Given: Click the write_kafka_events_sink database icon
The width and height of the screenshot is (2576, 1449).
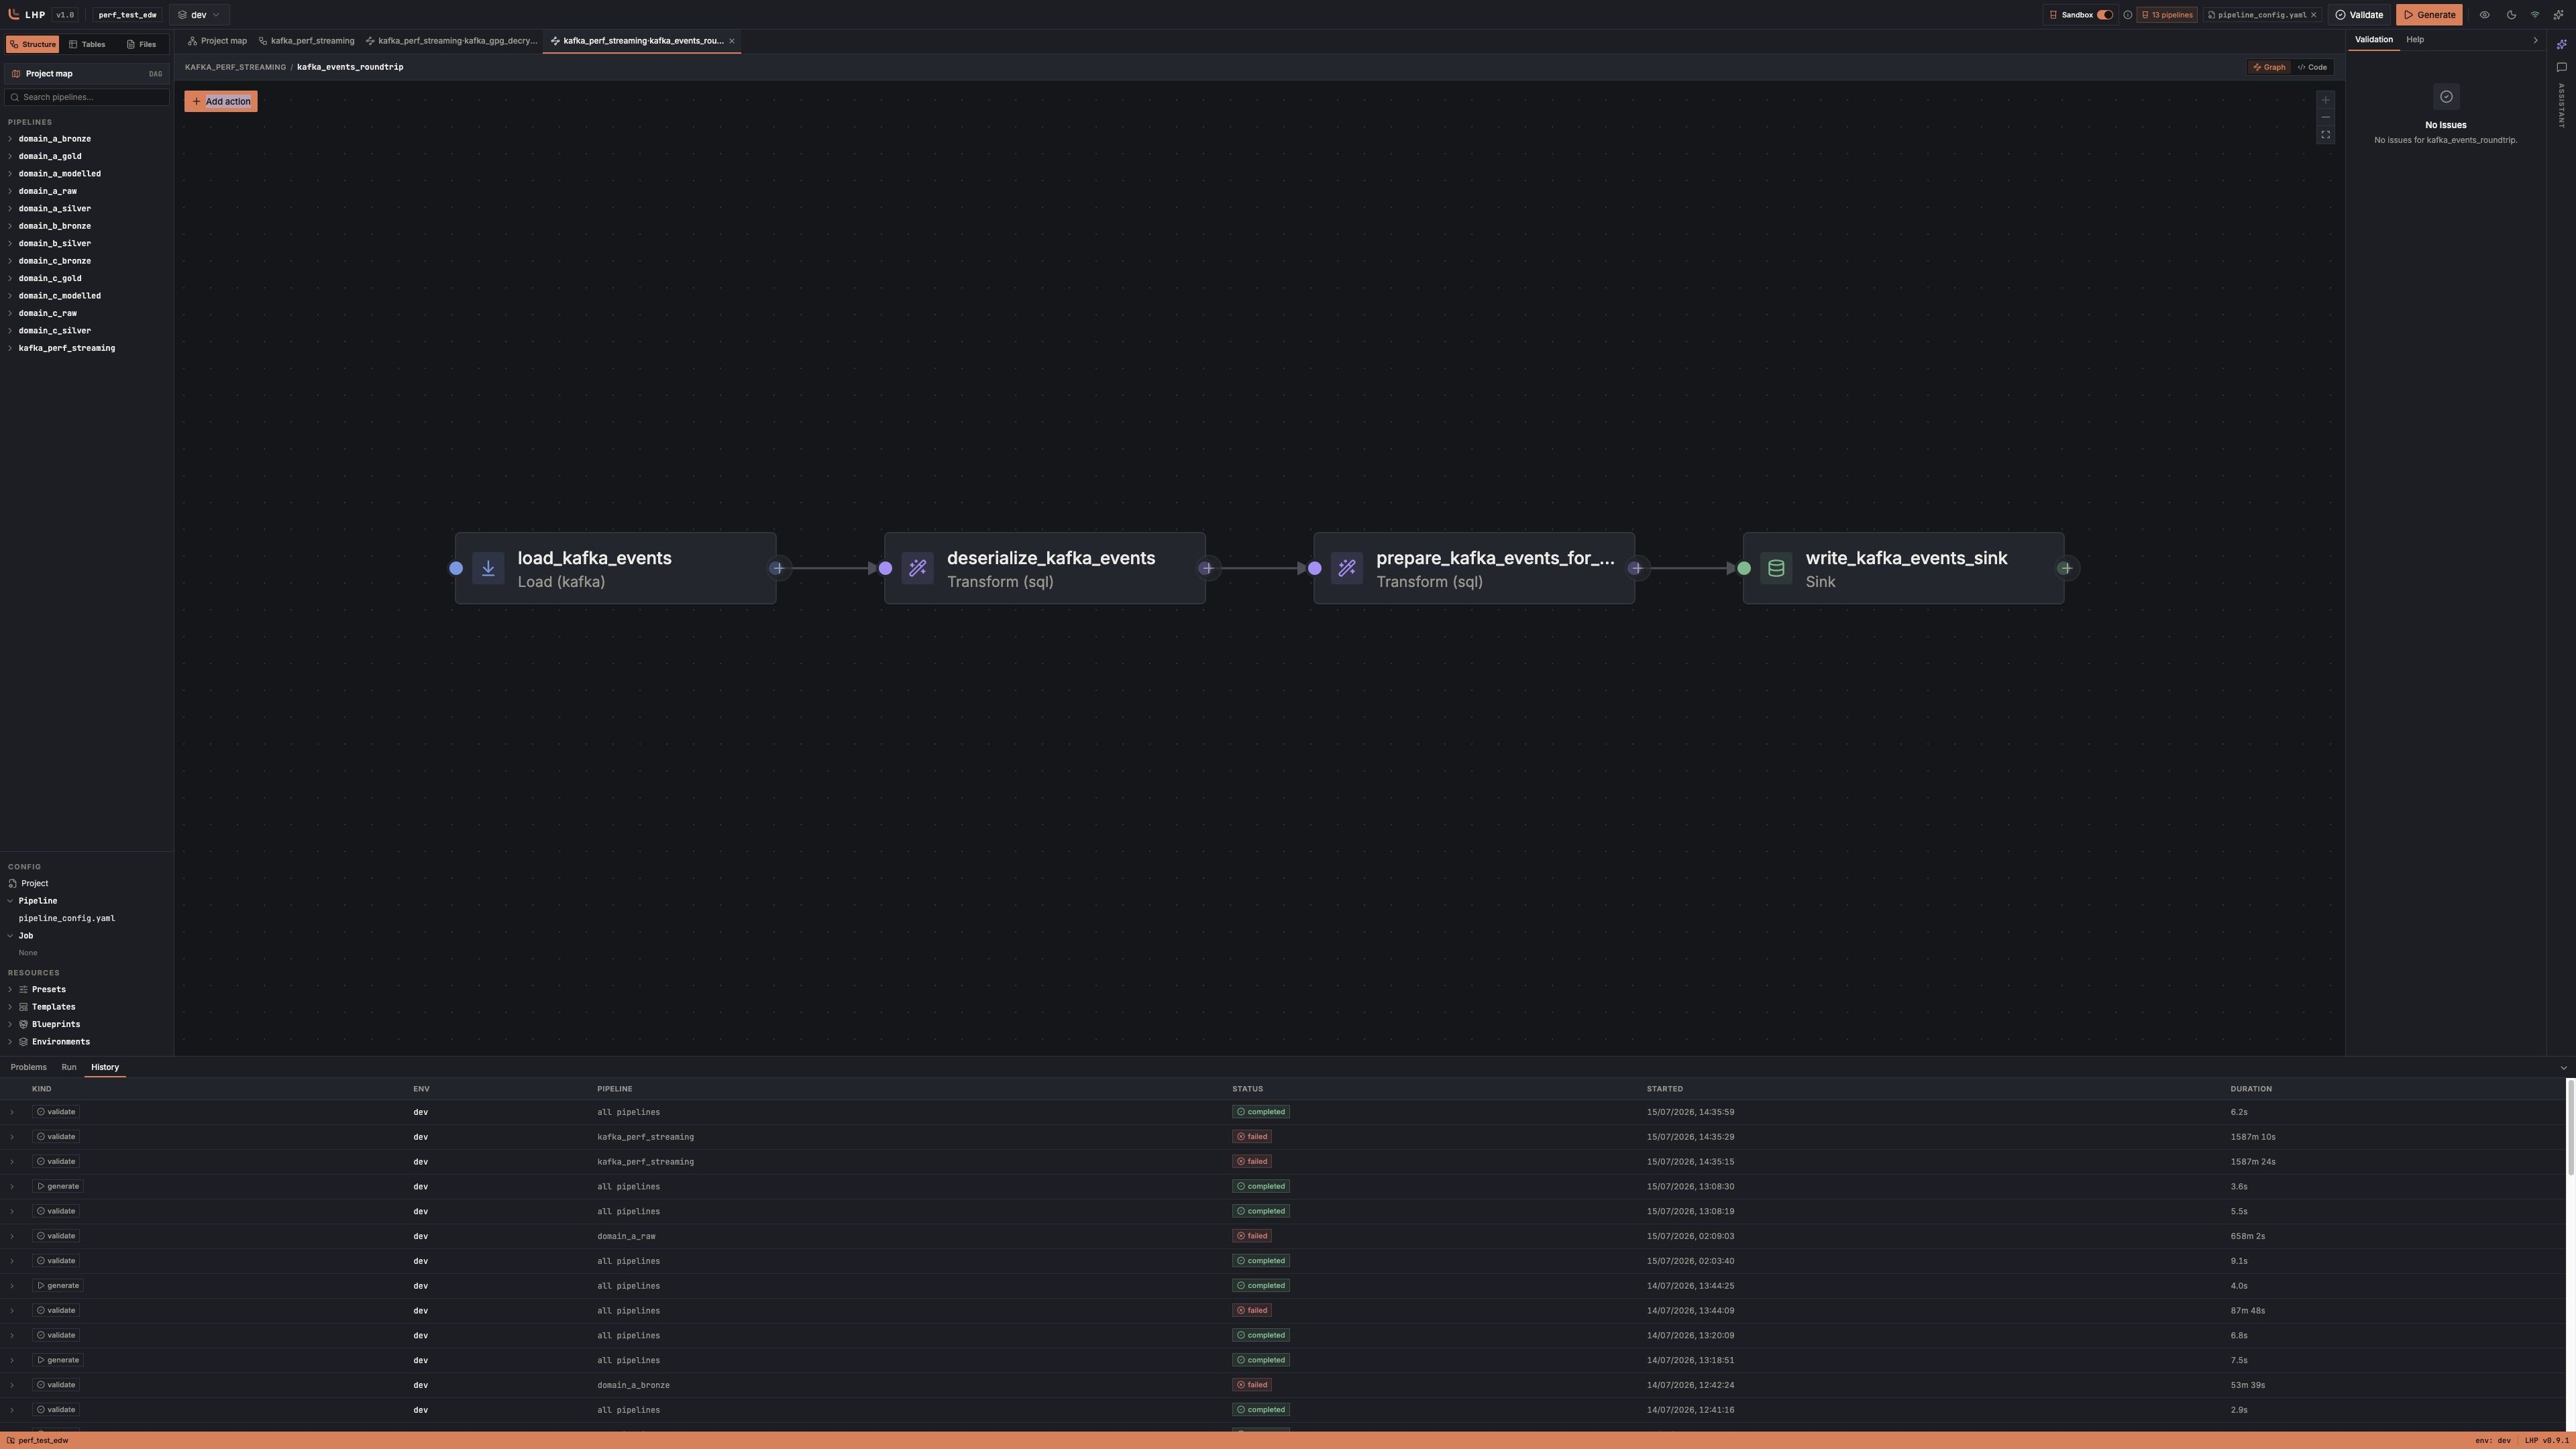Looking at the screenshot, I should click(x=1776, y=568).
